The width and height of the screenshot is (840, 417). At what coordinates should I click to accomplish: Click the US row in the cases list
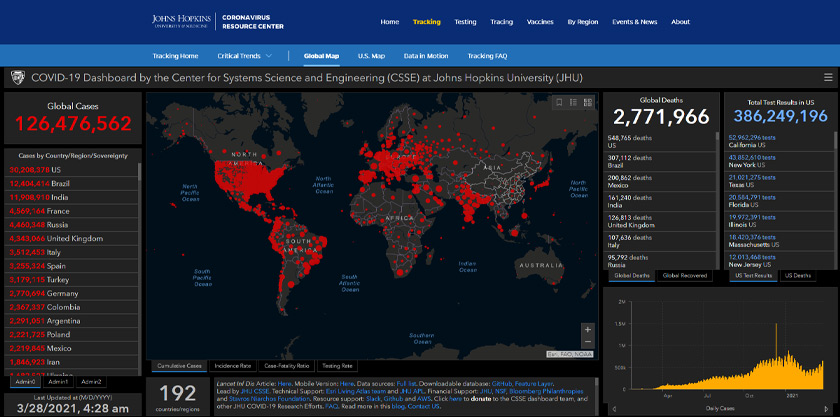(71, 169)
